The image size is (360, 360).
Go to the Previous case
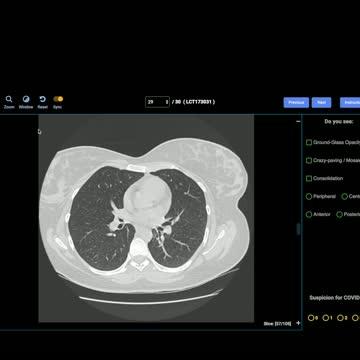click(x=296, y=102)
